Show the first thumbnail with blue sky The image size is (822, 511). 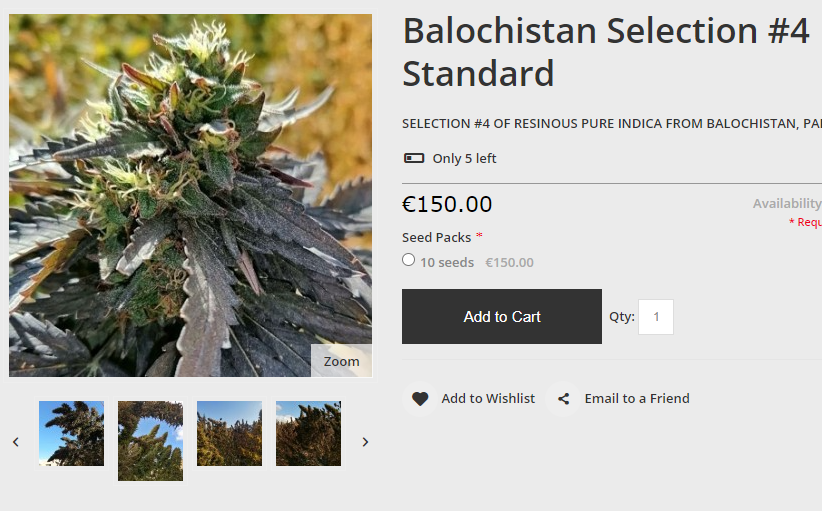tap(71, 434)
